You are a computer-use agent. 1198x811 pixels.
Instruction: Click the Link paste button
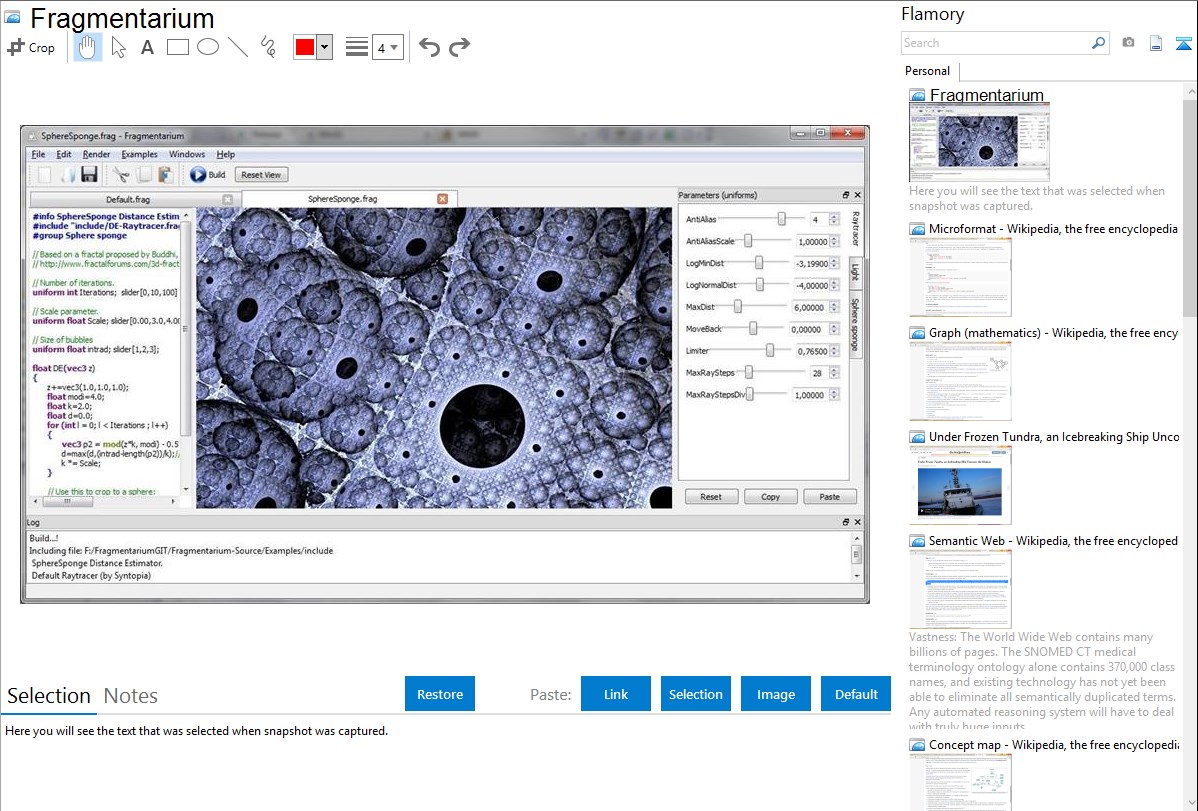click(616, 694)
